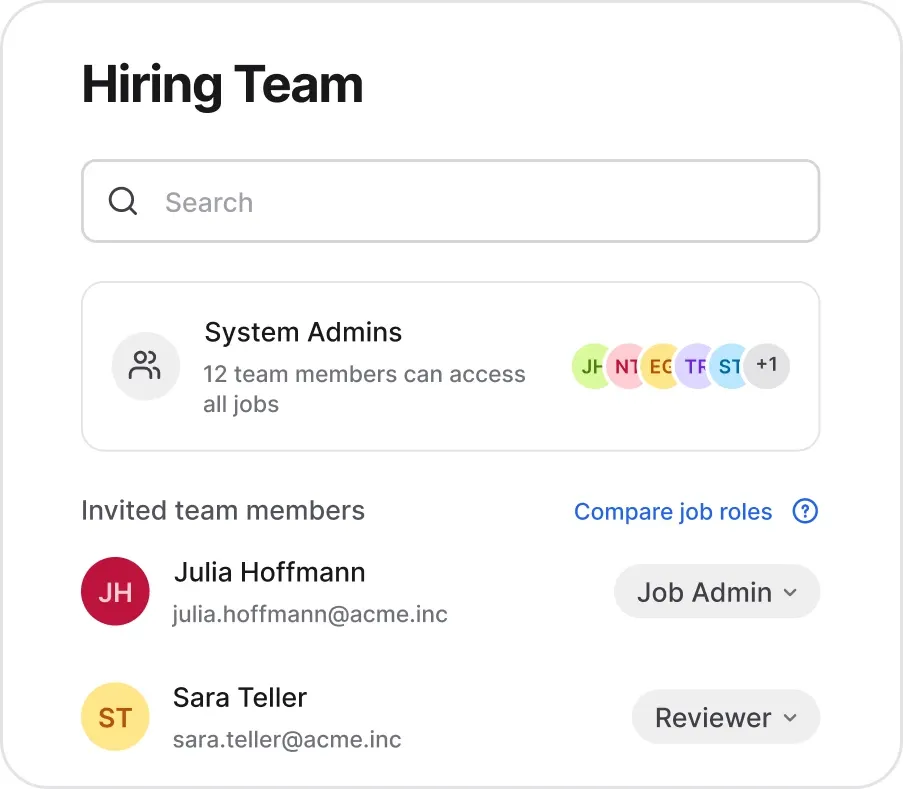The width and height of the screenshot is (903, 789).
Task: Click Julia Hoffmann's red JH avatar
Action: click(115, 591)
